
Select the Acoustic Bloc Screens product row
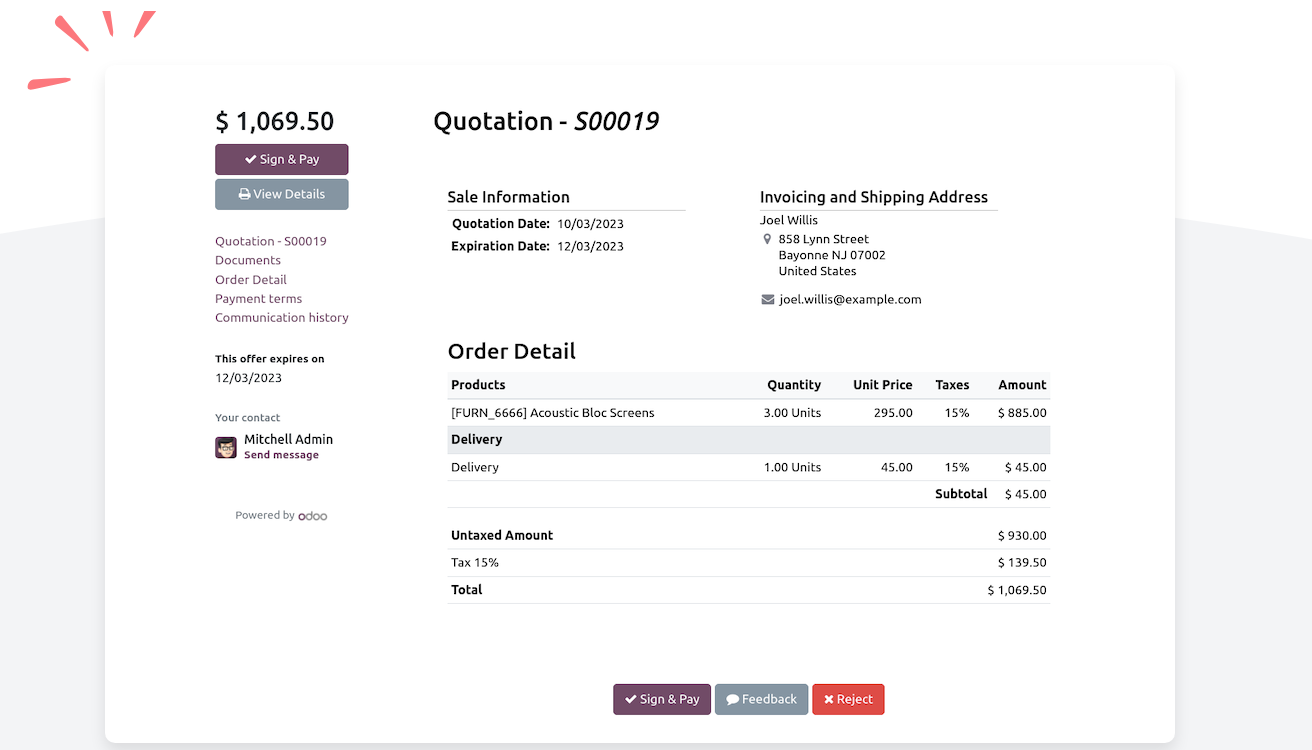pos(553,413)
